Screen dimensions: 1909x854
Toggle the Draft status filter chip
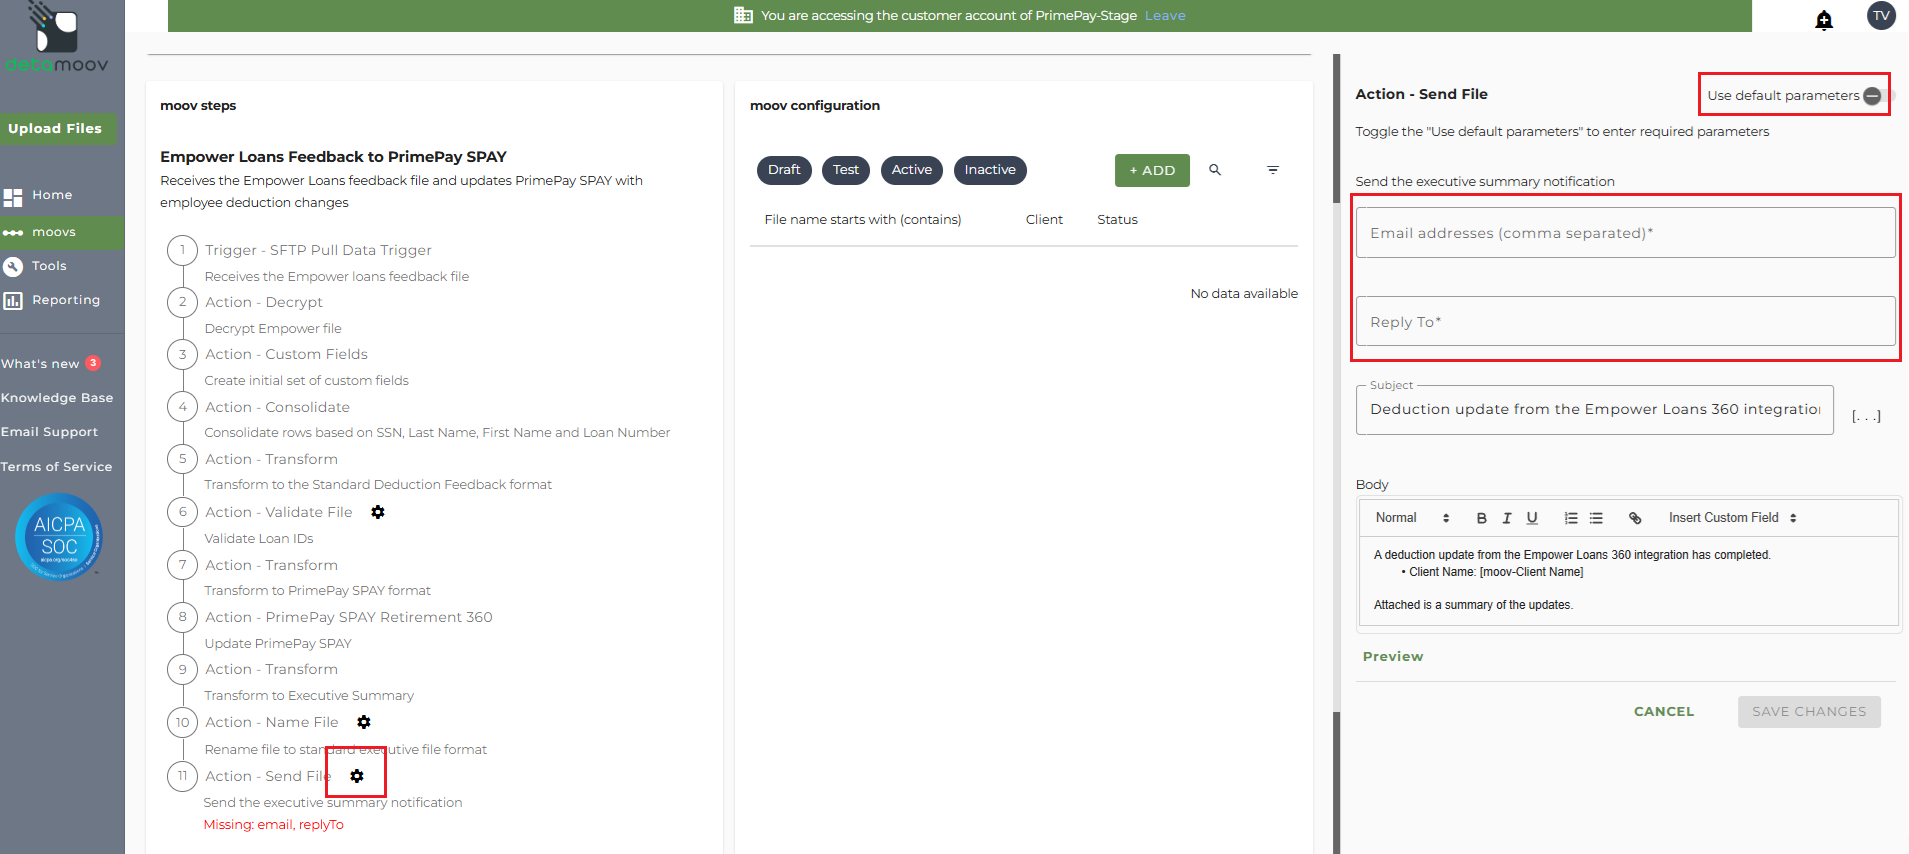[x=784, y=170]
